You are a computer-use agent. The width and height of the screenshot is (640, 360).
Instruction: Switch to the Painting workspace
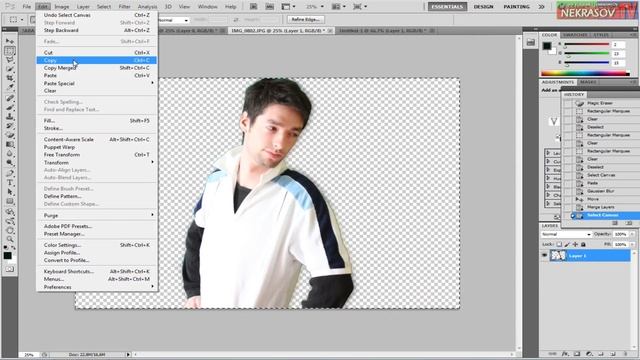click(516, 7)
